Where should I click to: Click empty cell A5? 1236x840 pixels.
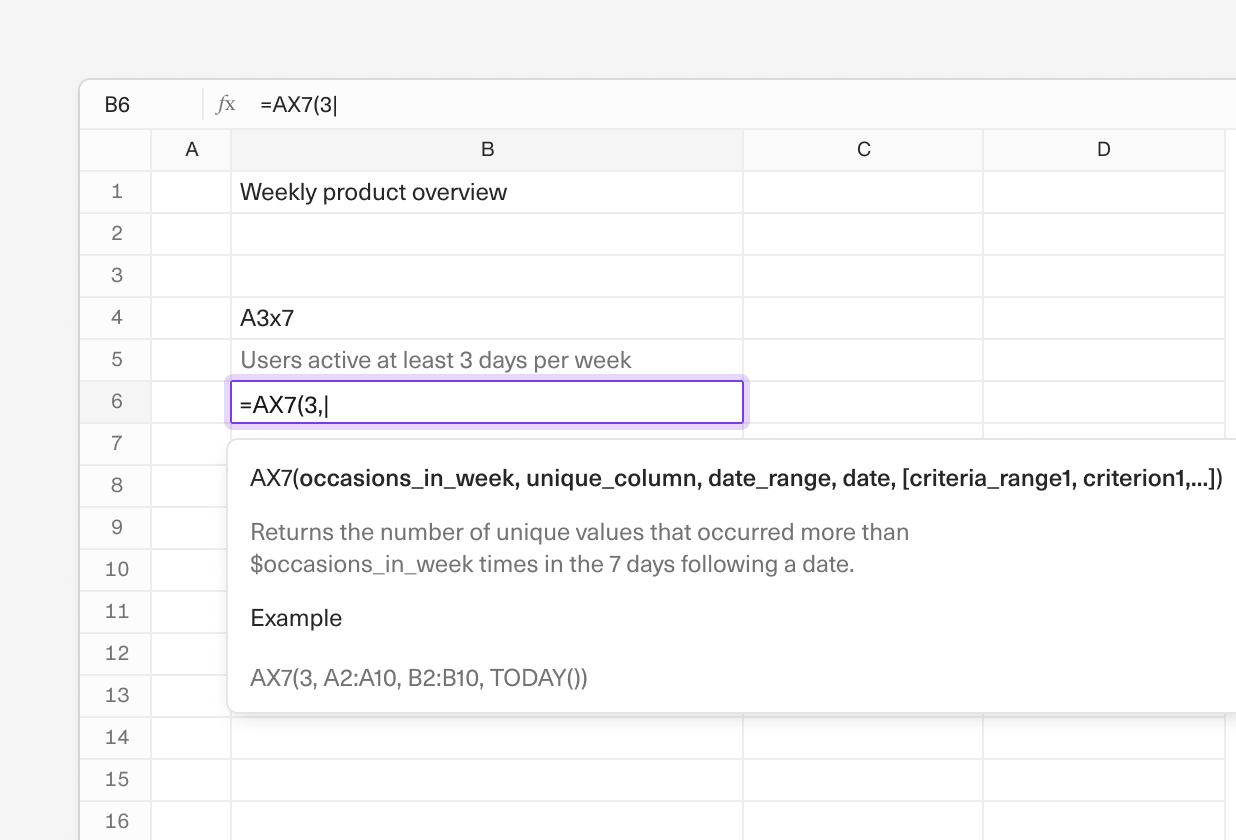point(191,360)
